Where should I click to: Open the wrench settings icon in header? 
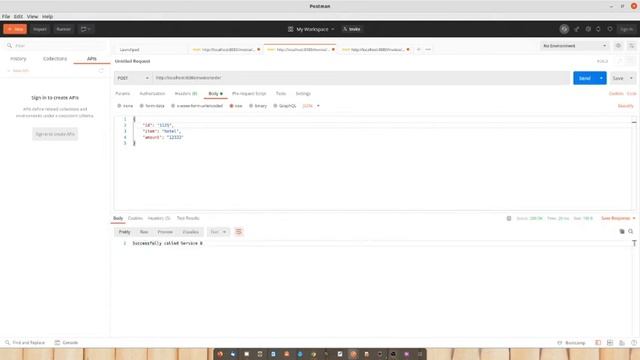[588, 29]
